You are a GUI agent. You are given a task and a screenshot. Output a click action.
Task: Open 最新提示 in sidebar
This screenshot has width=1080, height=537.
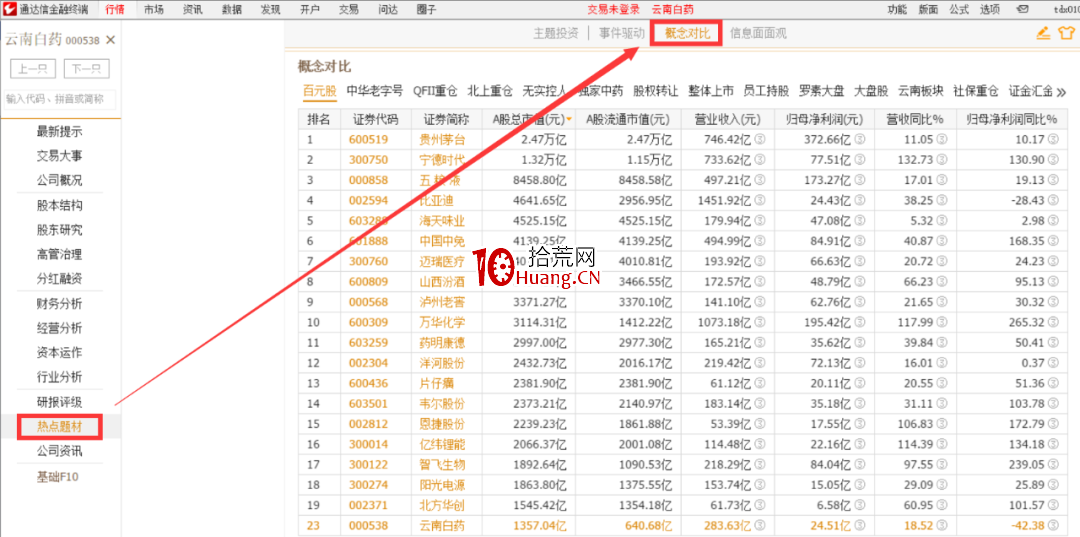59,132
